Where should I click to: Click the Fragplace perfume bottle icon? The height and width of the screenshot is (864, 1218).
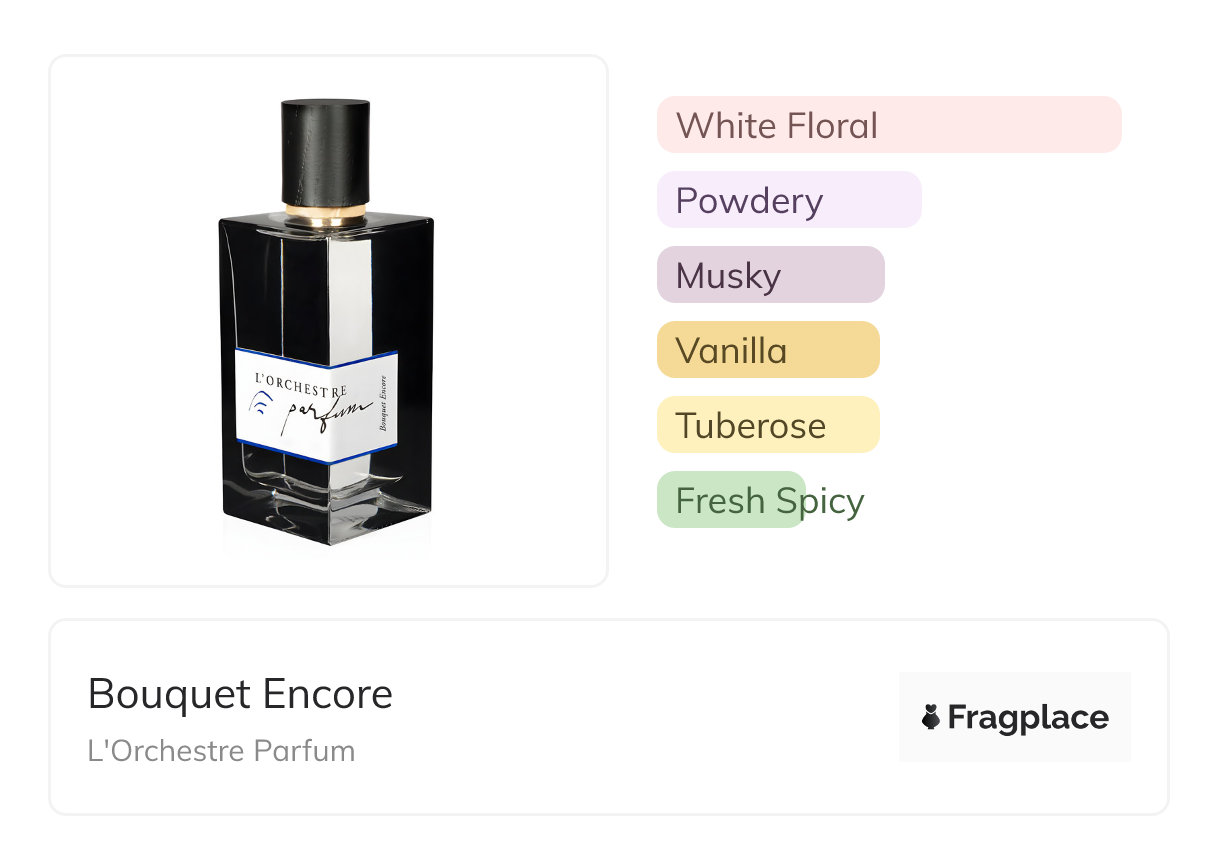click(x=931, y=717)
